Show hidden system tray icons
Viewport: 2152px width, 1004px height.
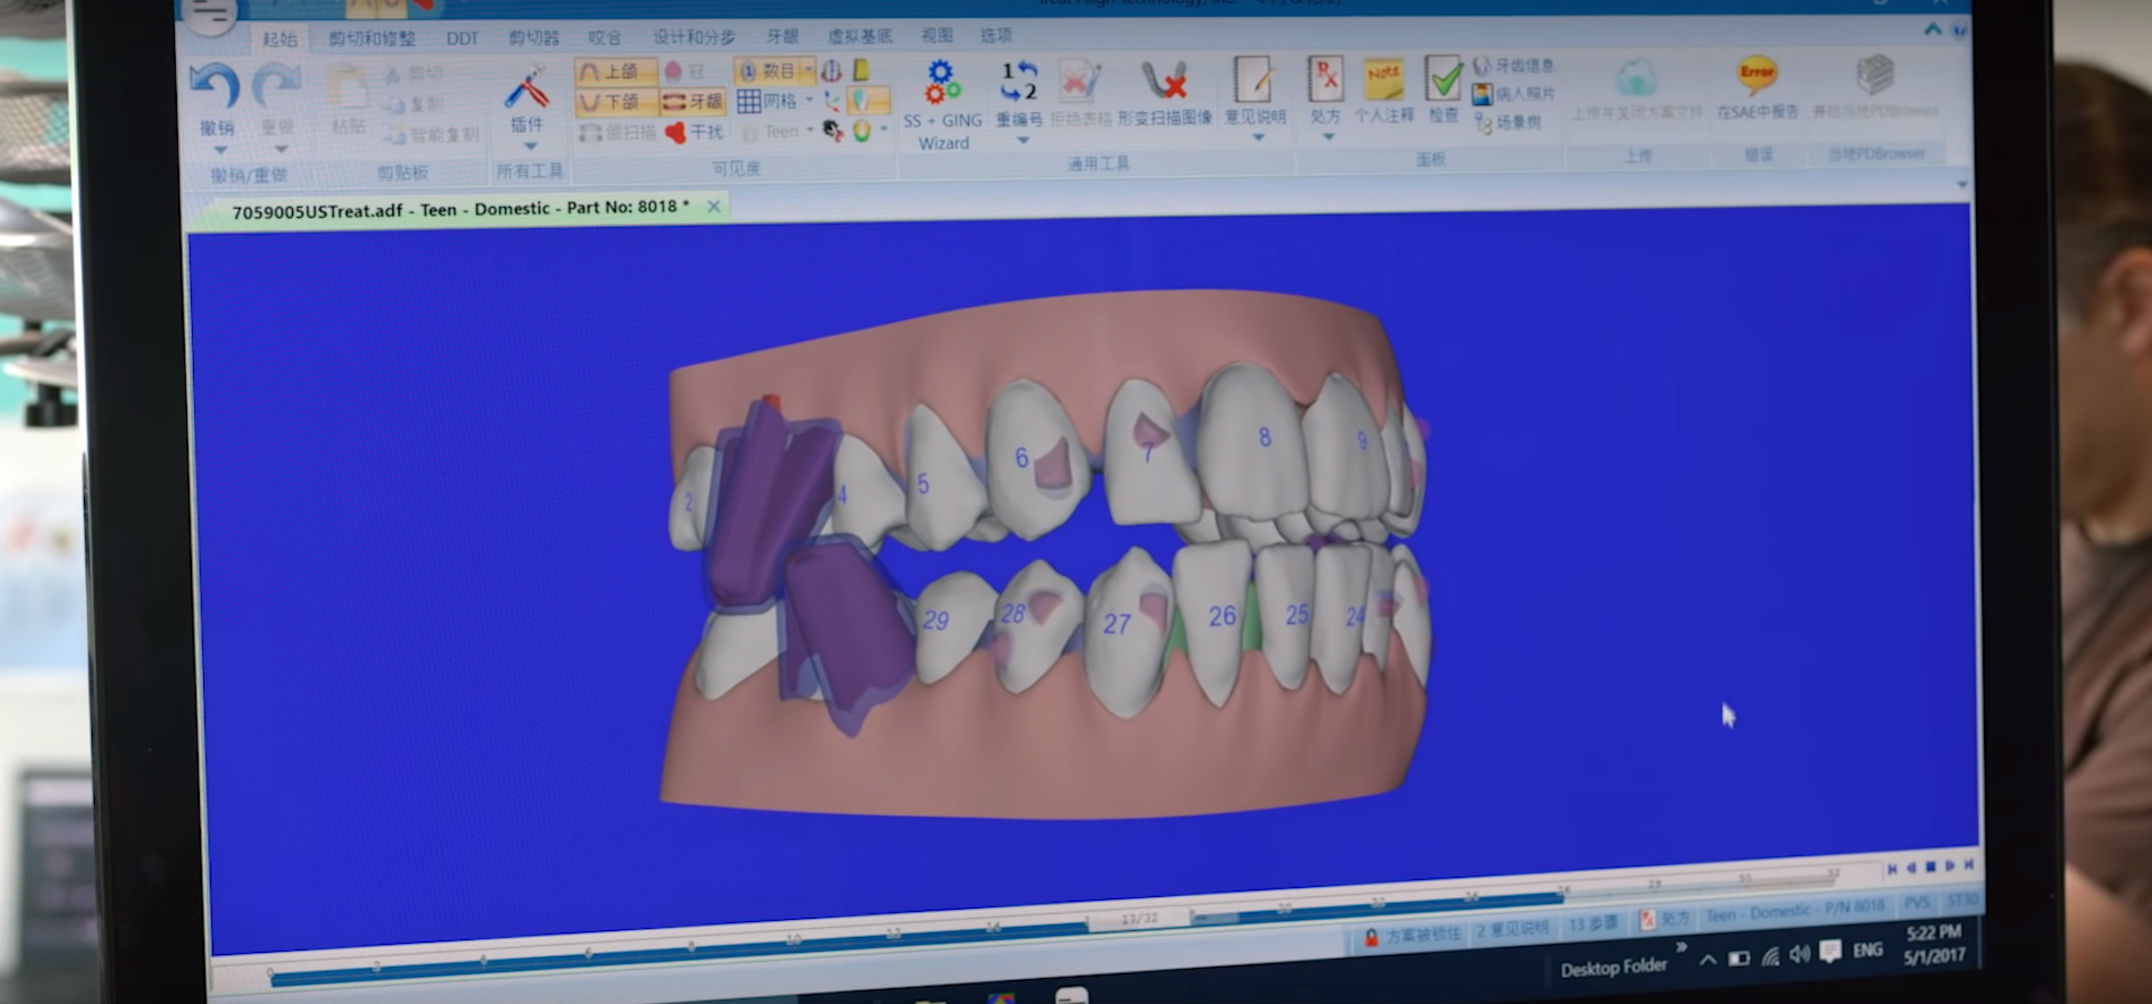[1708, 959]
